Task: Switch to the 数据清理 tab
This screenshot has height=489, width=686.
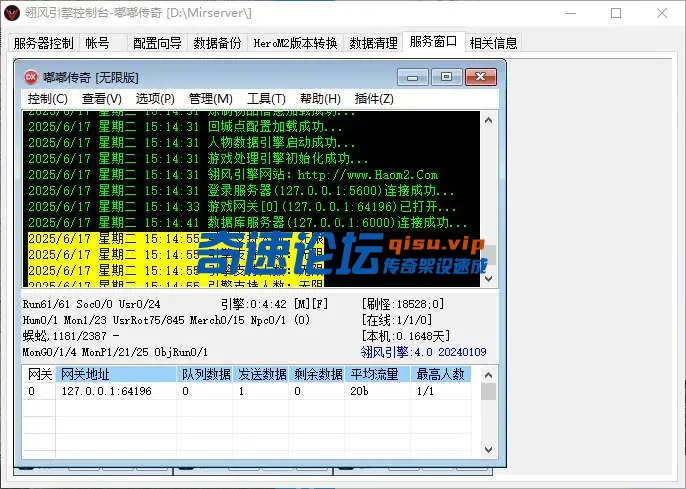Action: pyautogui.click(x=373, y=43)
